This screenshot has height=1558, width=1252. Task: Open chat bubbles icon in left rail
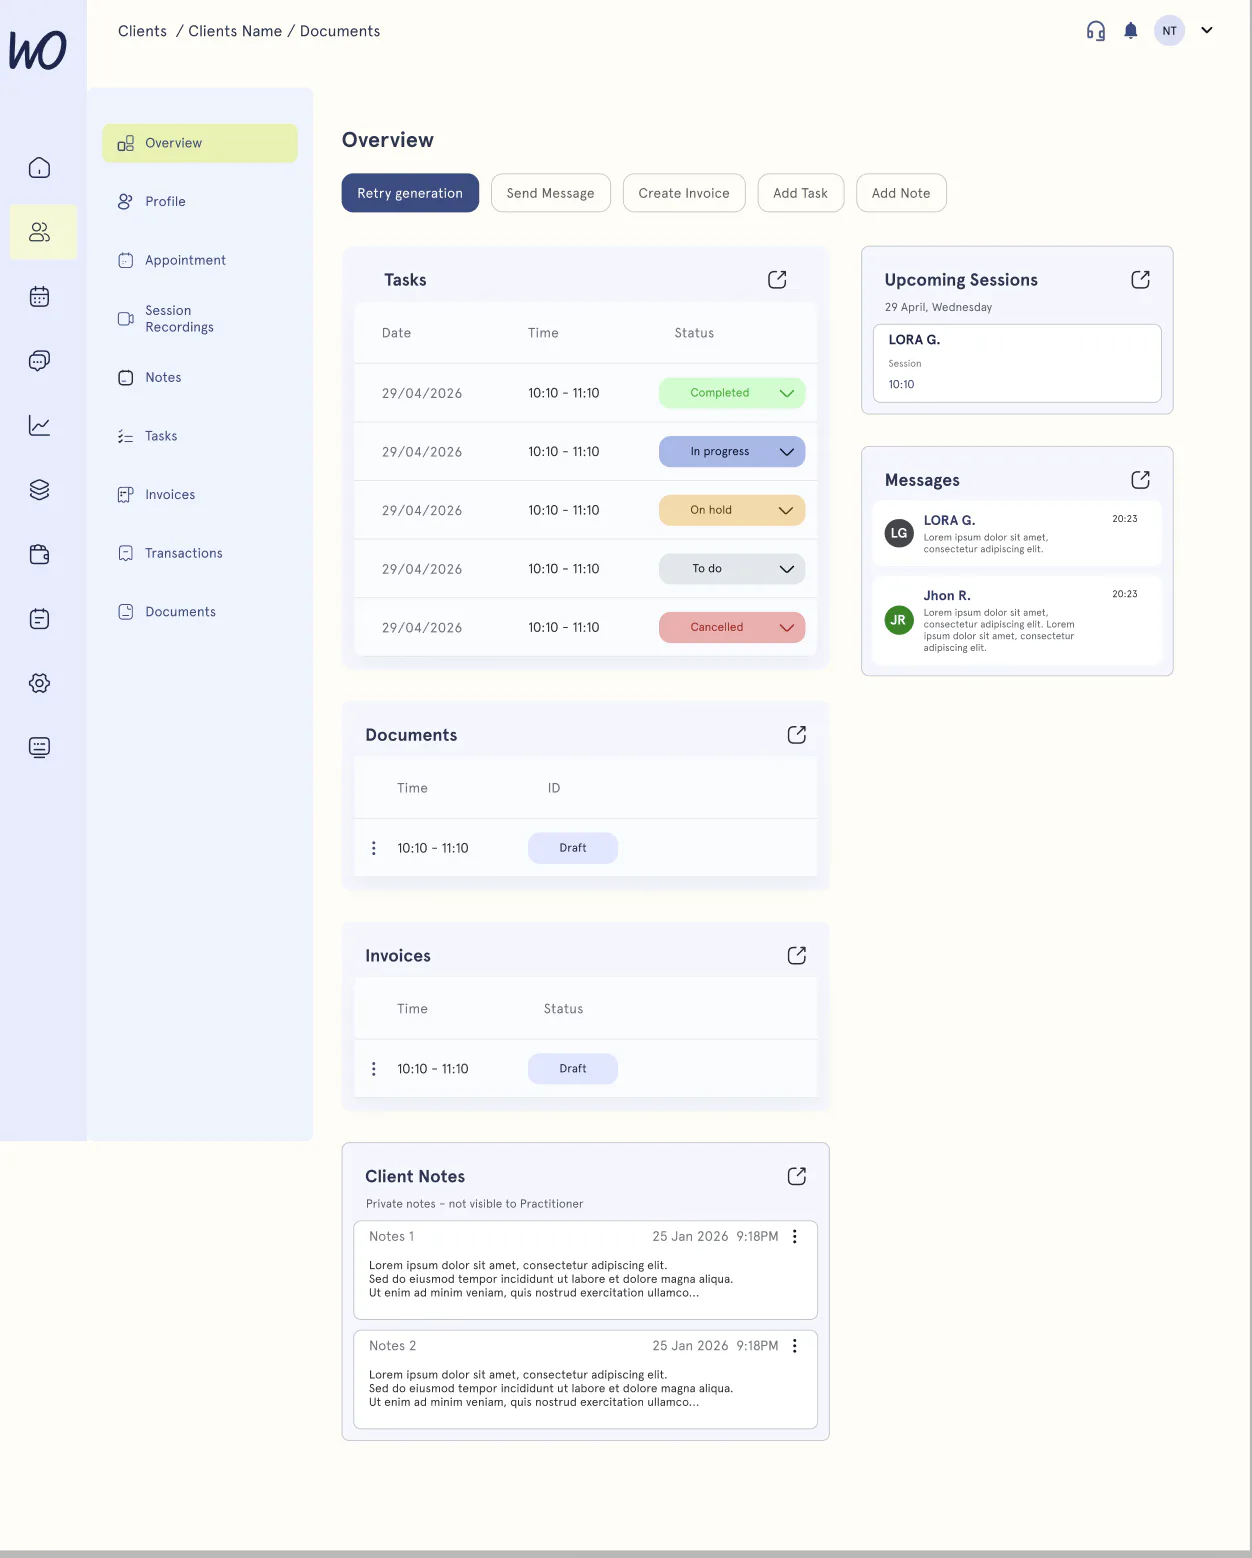pyautogui.click(x=39, y=361)
